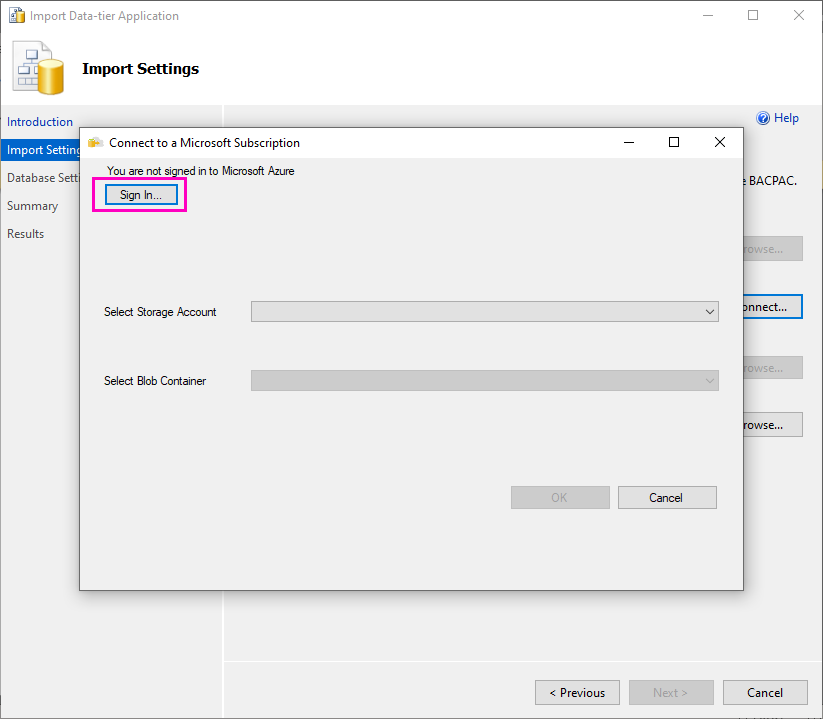Viewport: 823px width, 719px height.
Task: Click OK in the subscription dialog
Action: coord(560,497)
